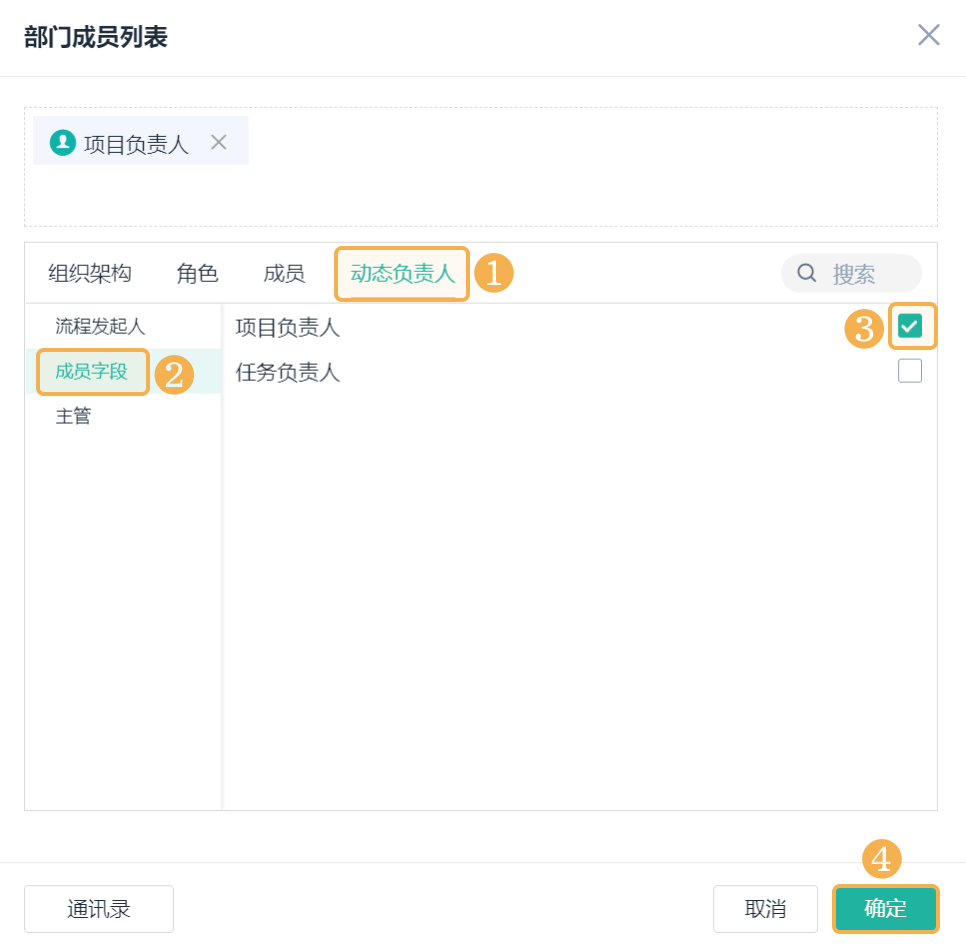Viewport: 966px width, 951px height.
Task: Close the 部门成员列表 dialog
Action: (928, 34)
